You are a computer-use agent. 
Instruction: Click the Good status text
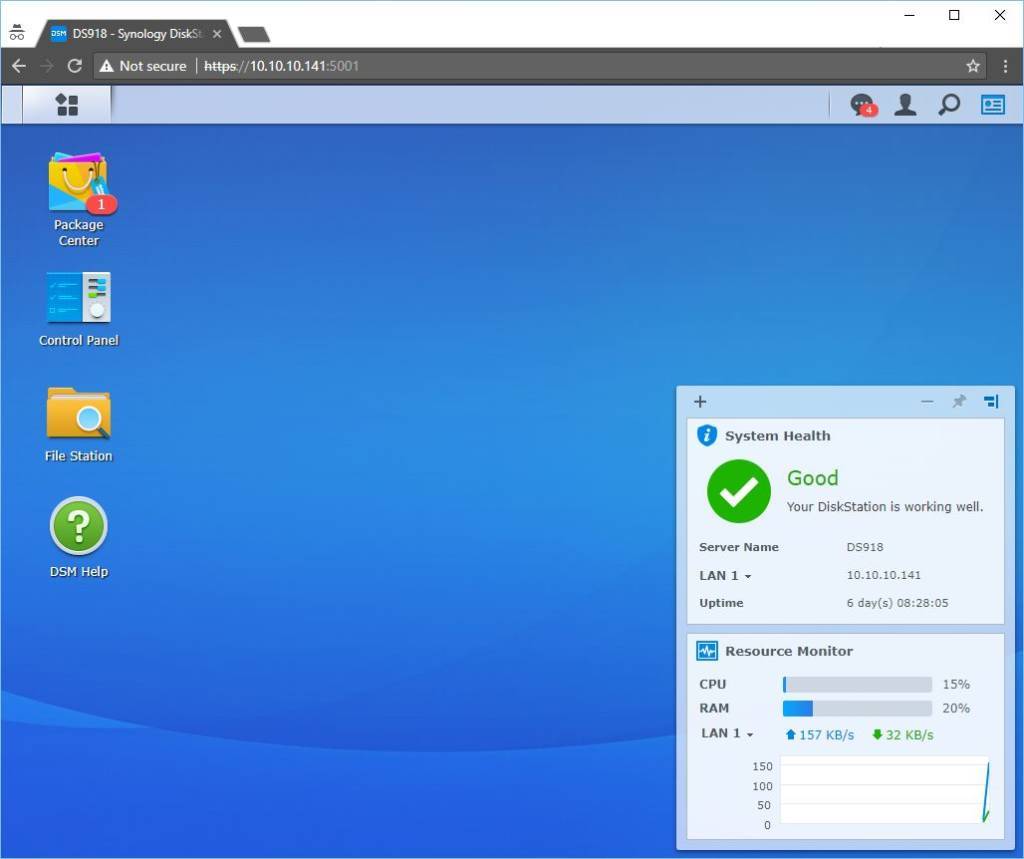(x=812, y=478)
